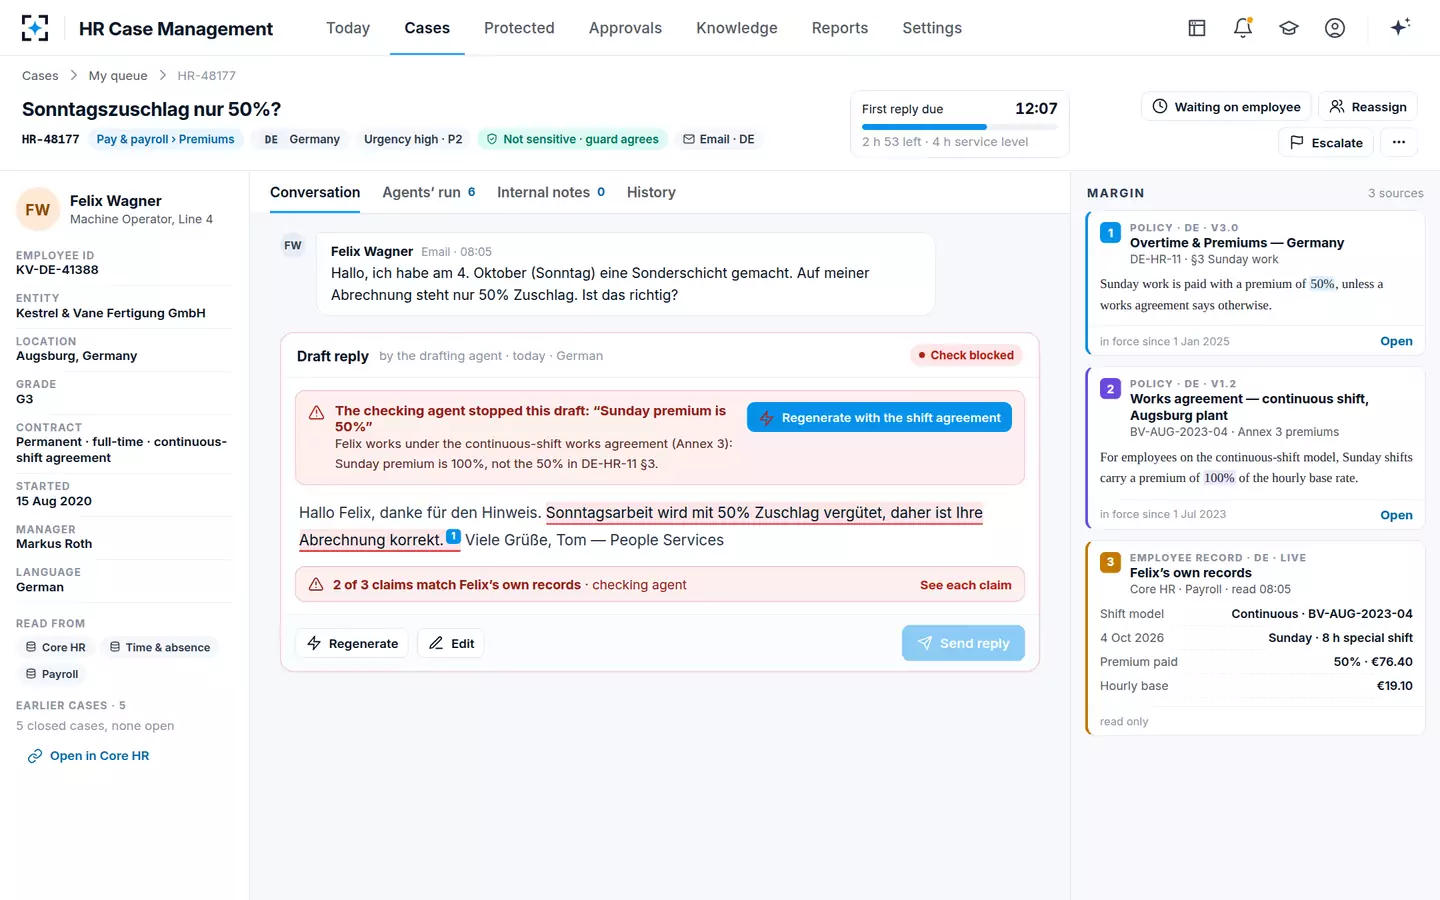This screenshot has width=1440, height=900.
Task: Open notifications bell icon
Action: coord(1243,28)
